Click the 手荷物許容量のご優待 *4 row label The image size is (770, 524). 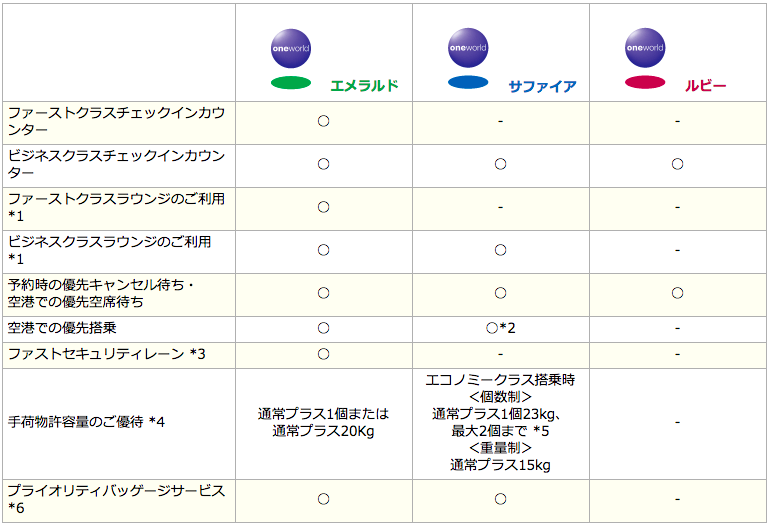(x=86, y=422)
